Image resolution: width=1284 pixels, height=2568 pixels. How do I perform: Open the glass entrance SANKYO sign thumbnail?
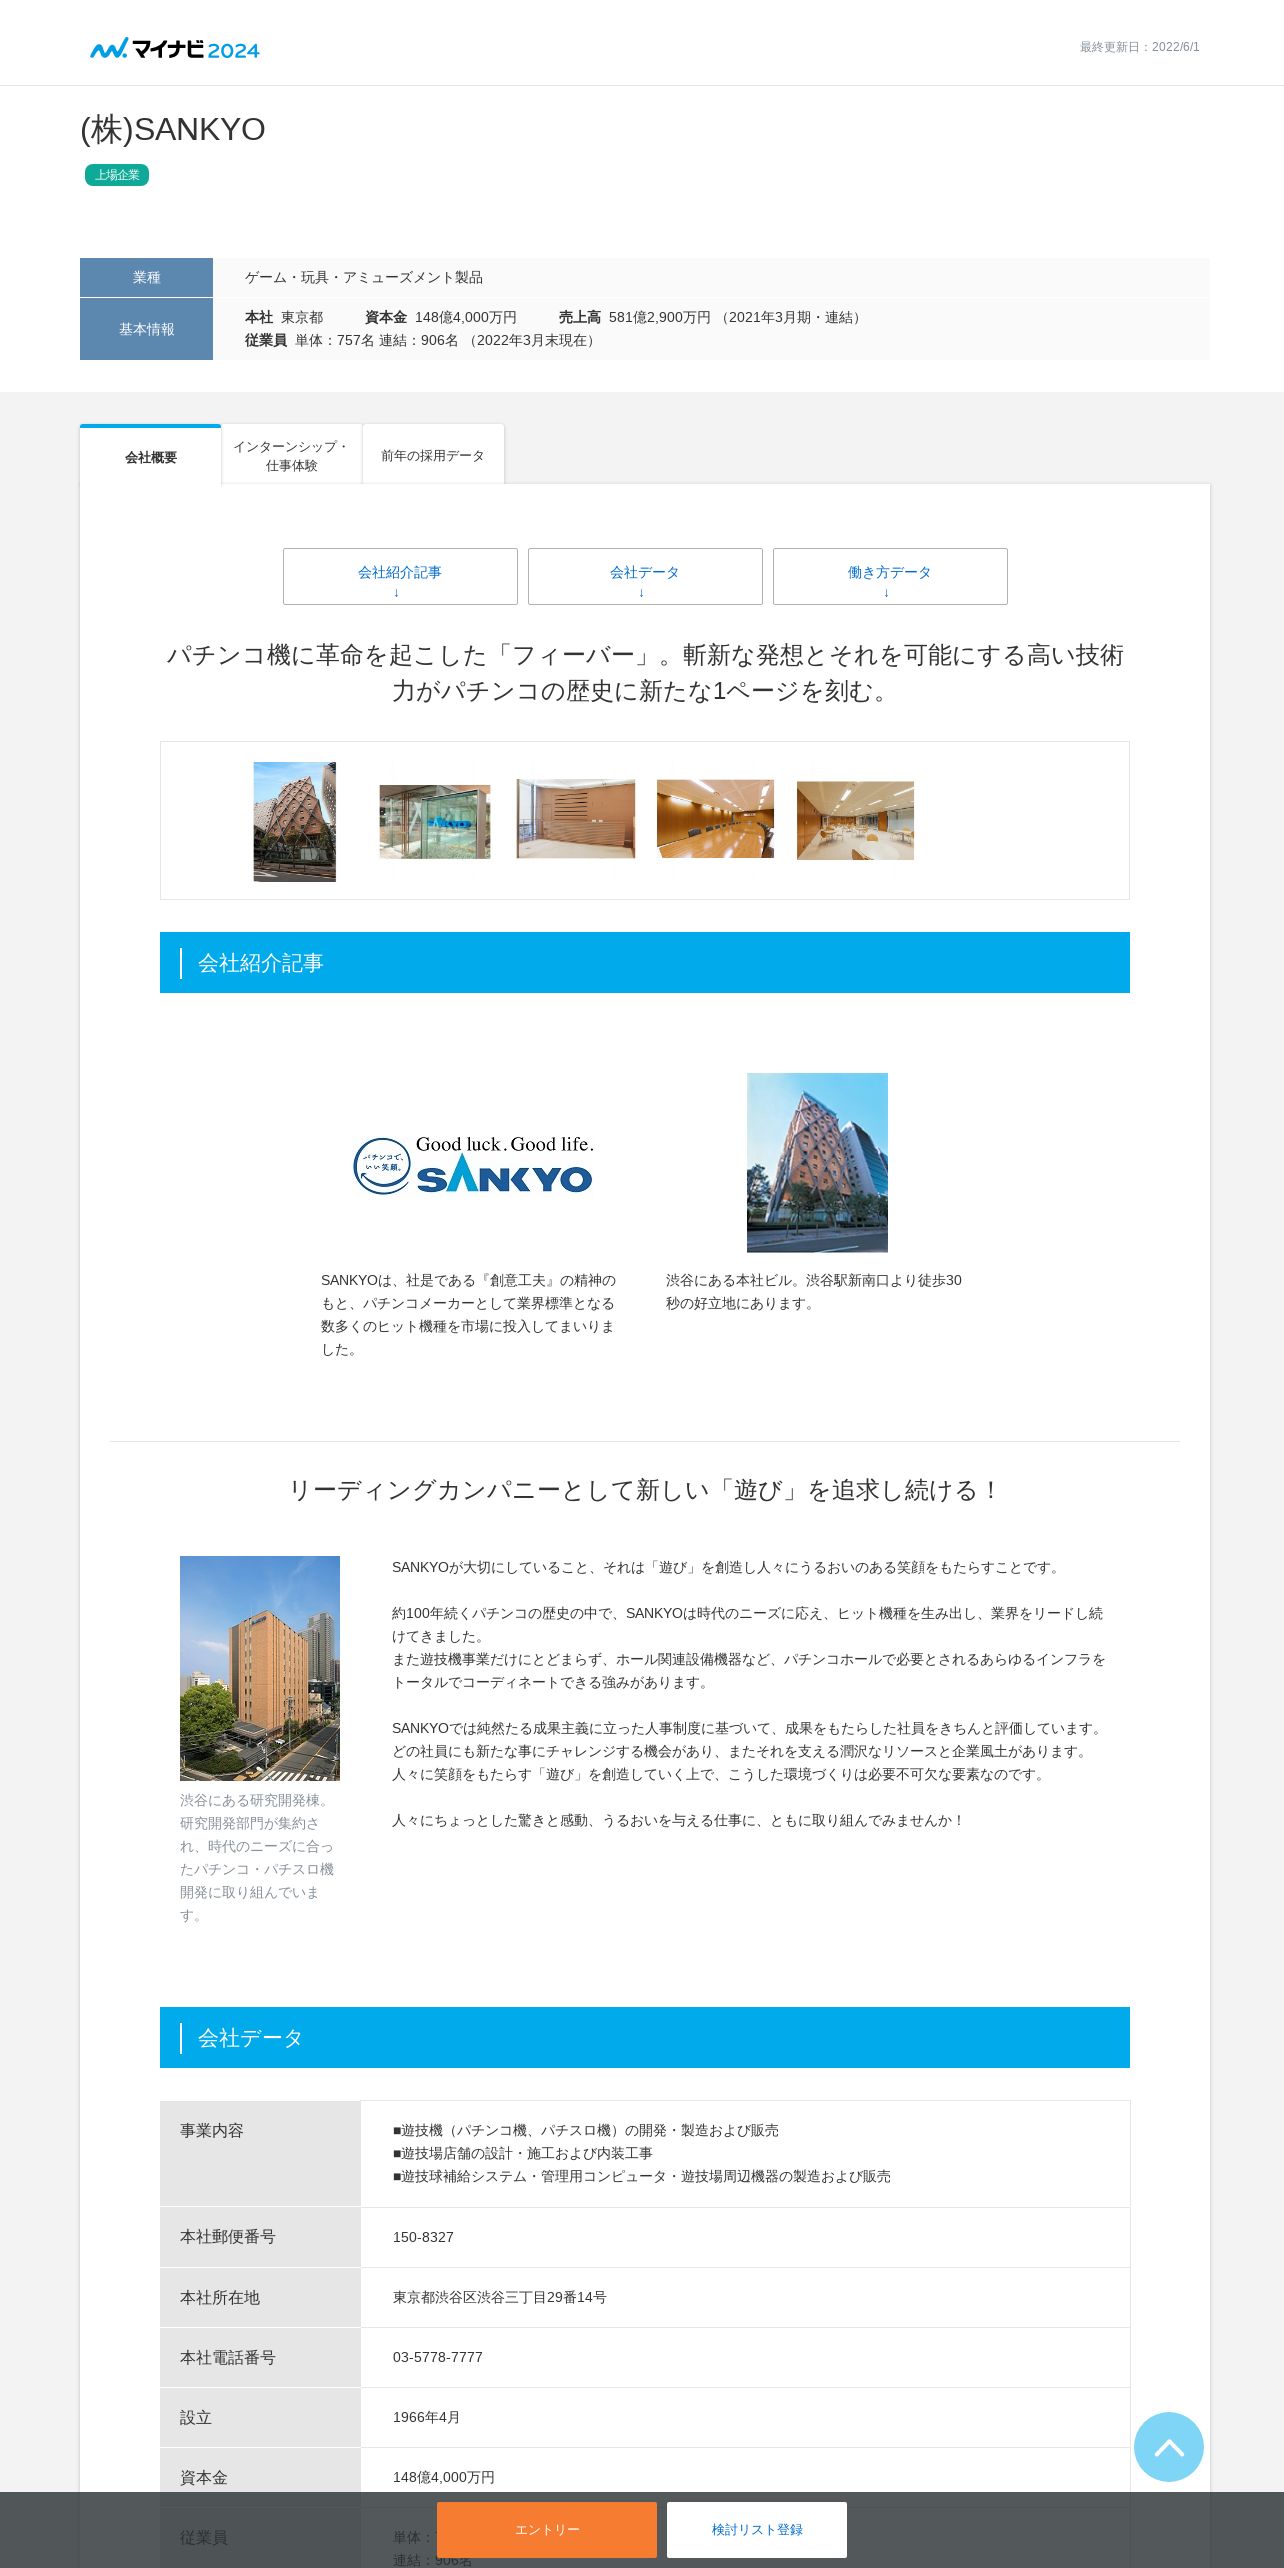[x=435, y=821]
